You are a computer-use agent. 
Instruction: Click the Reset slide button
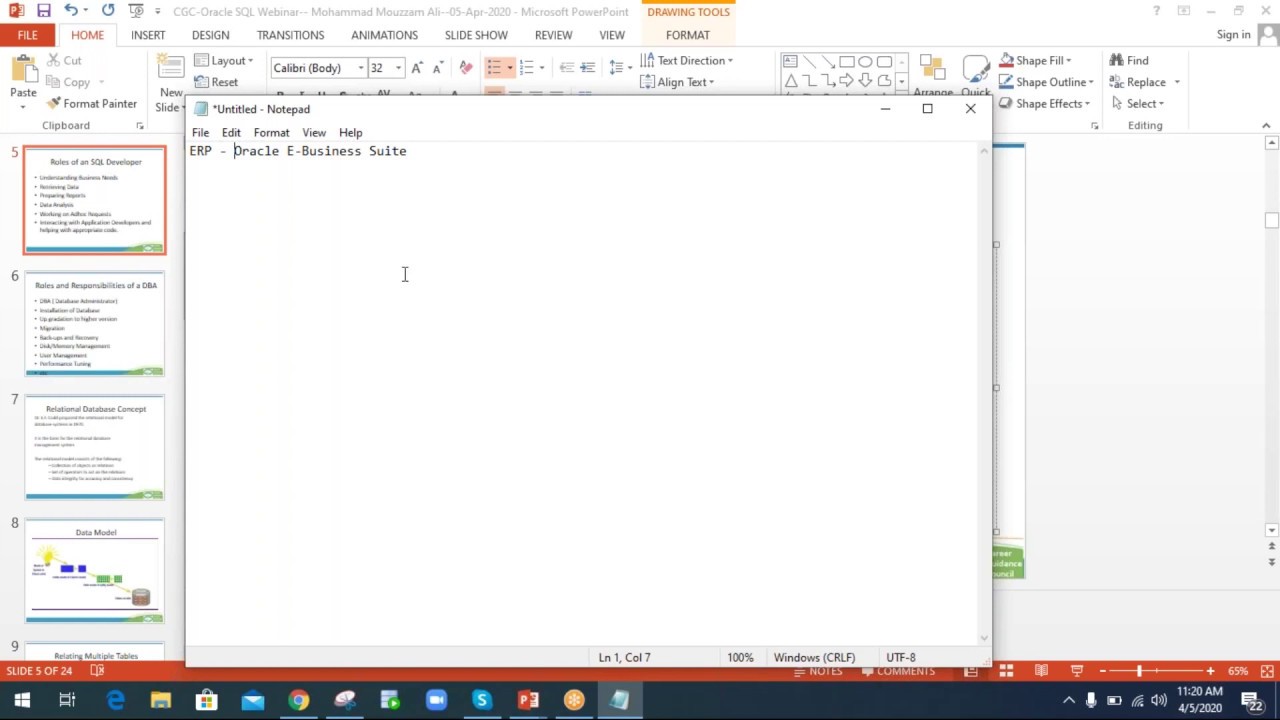[217, 82]
